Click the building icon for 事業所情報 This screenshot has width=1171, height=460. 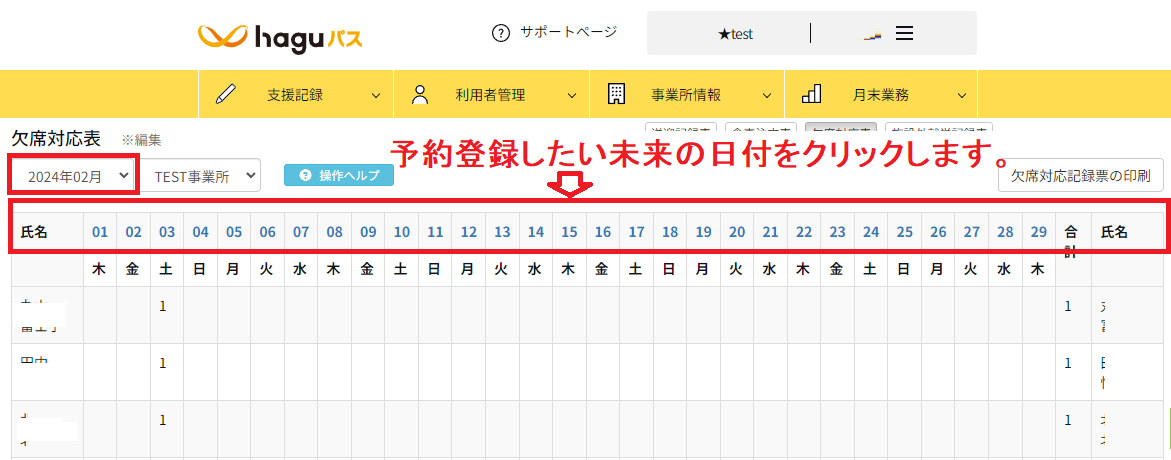click(x=616, y=95)
